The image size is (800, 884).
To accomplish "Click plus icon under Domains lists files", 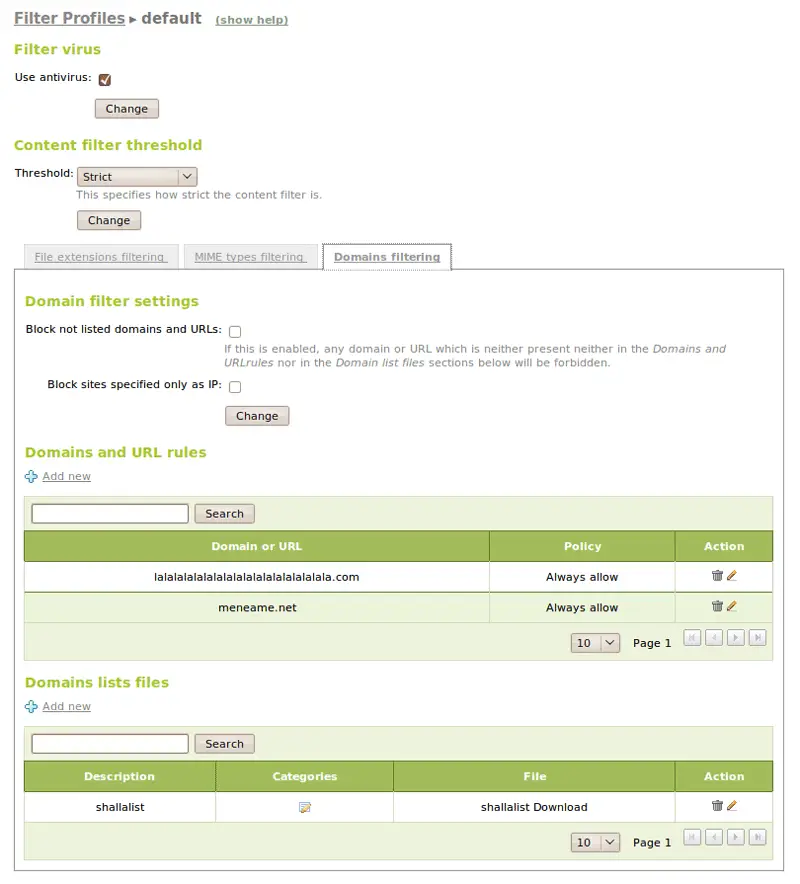I will (31, 706).
